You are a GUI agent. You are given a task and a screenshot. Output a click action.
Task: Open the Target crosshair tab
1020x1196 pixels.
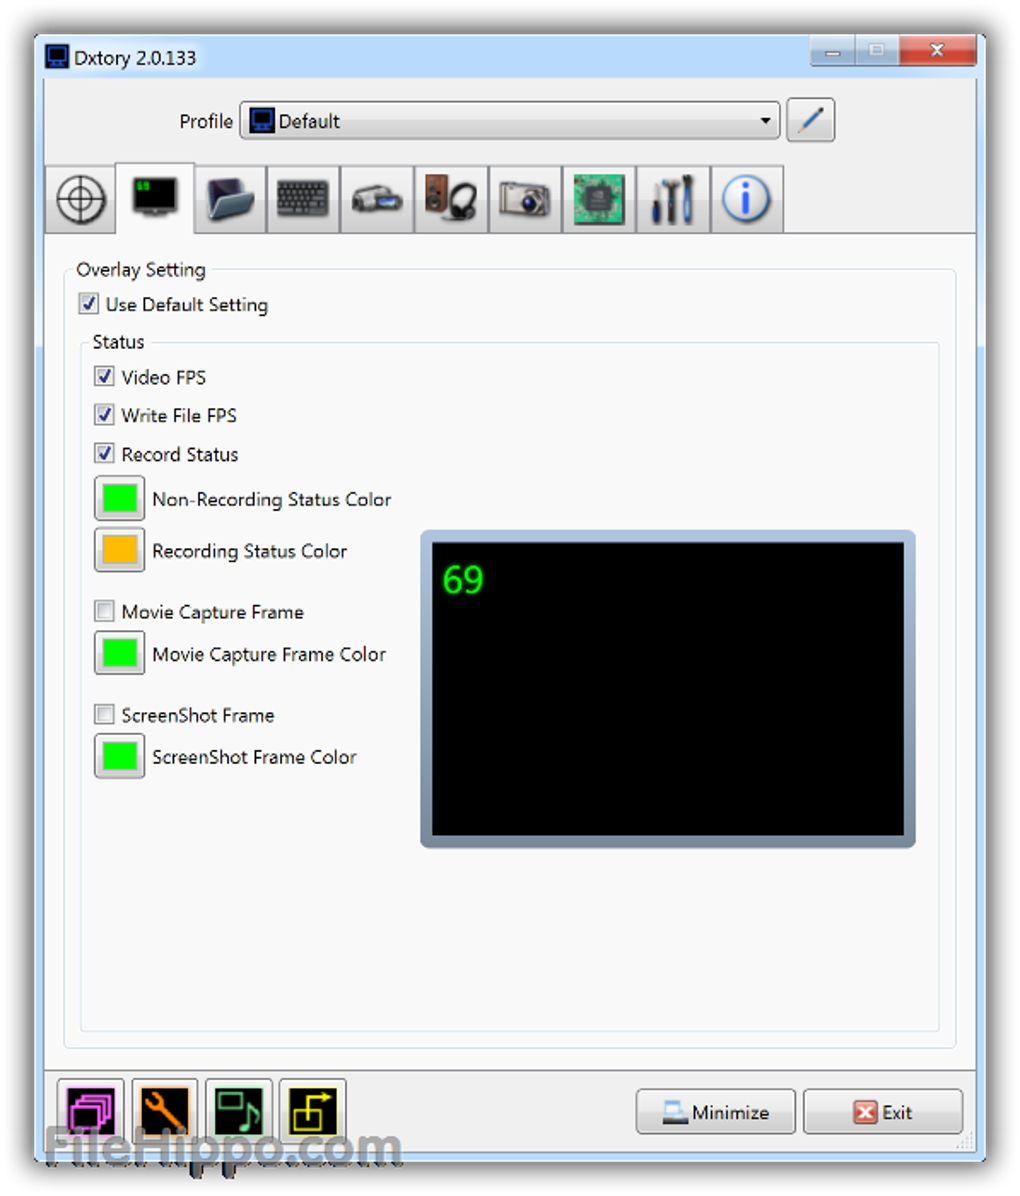click(x=81, y=199)
